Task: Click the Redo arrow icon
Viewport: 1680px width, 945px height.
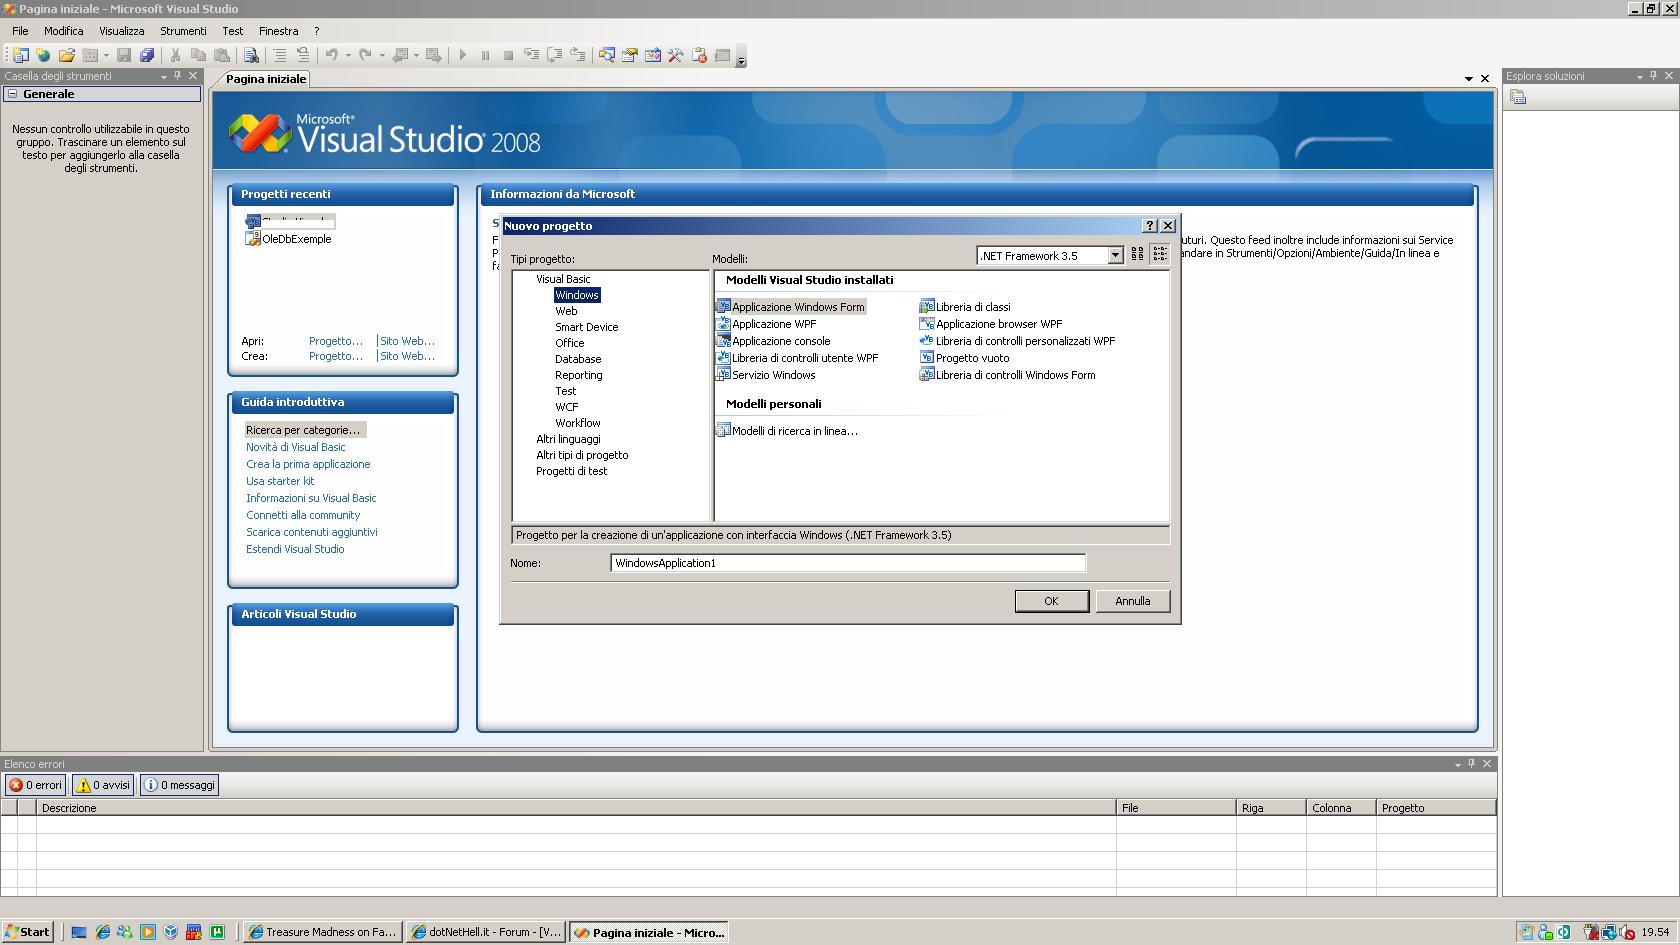Action: 365,55
